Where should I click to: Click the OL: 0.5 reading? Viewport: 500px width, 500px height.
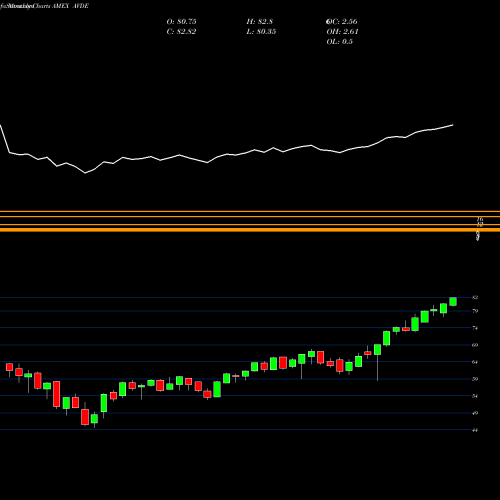click(340, 42)
